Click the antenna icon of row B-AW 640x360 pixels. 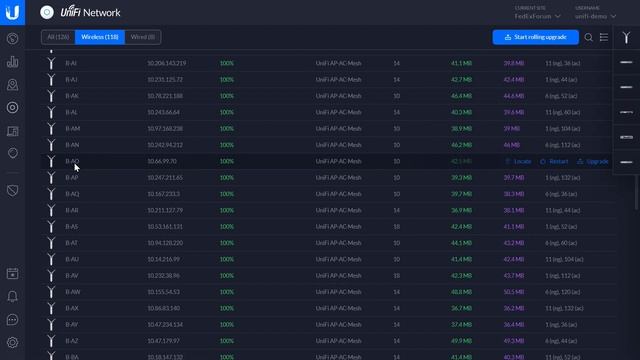click(51, 292)
